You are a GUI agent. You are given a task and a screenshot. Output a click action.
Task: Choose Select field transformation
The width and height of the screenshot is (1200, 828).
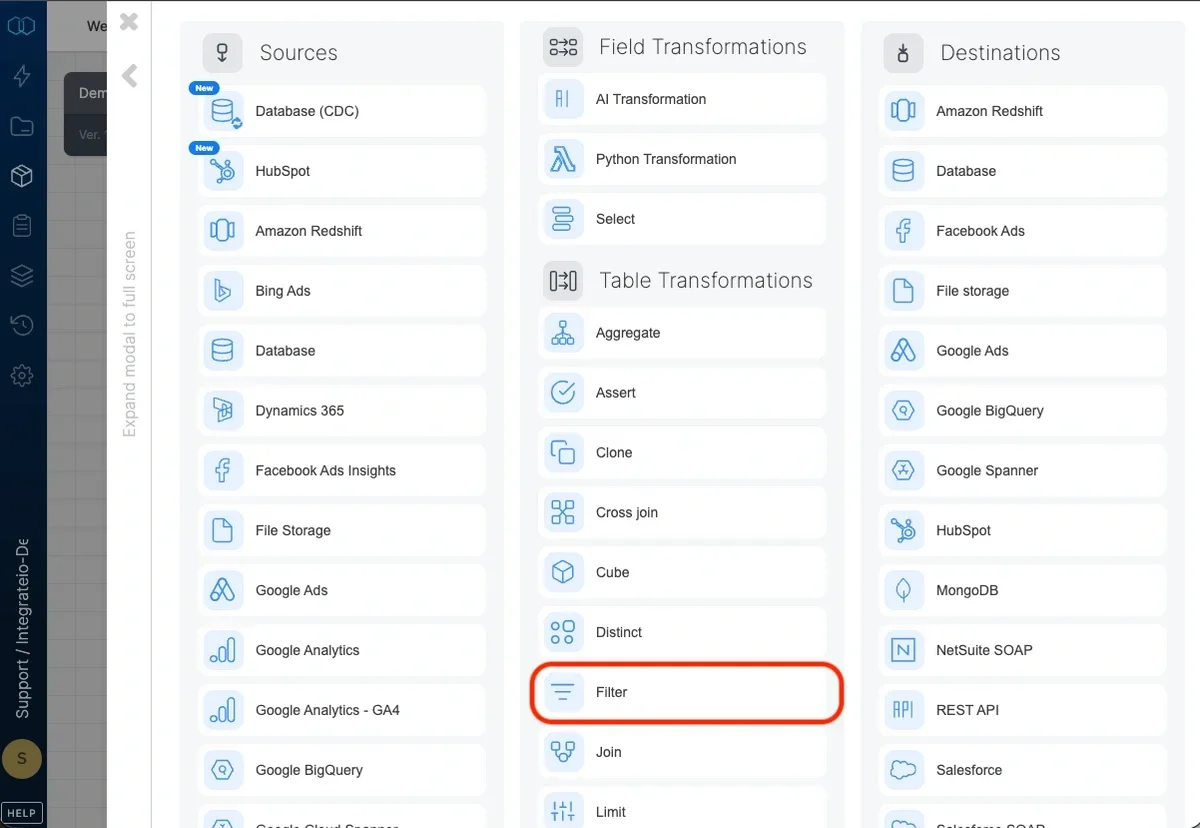point(682,219)
